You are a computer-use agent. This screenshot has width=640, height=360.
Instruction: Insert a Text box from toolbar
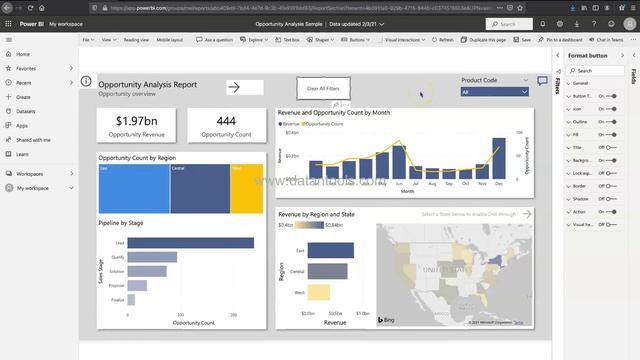coord(287,40)
